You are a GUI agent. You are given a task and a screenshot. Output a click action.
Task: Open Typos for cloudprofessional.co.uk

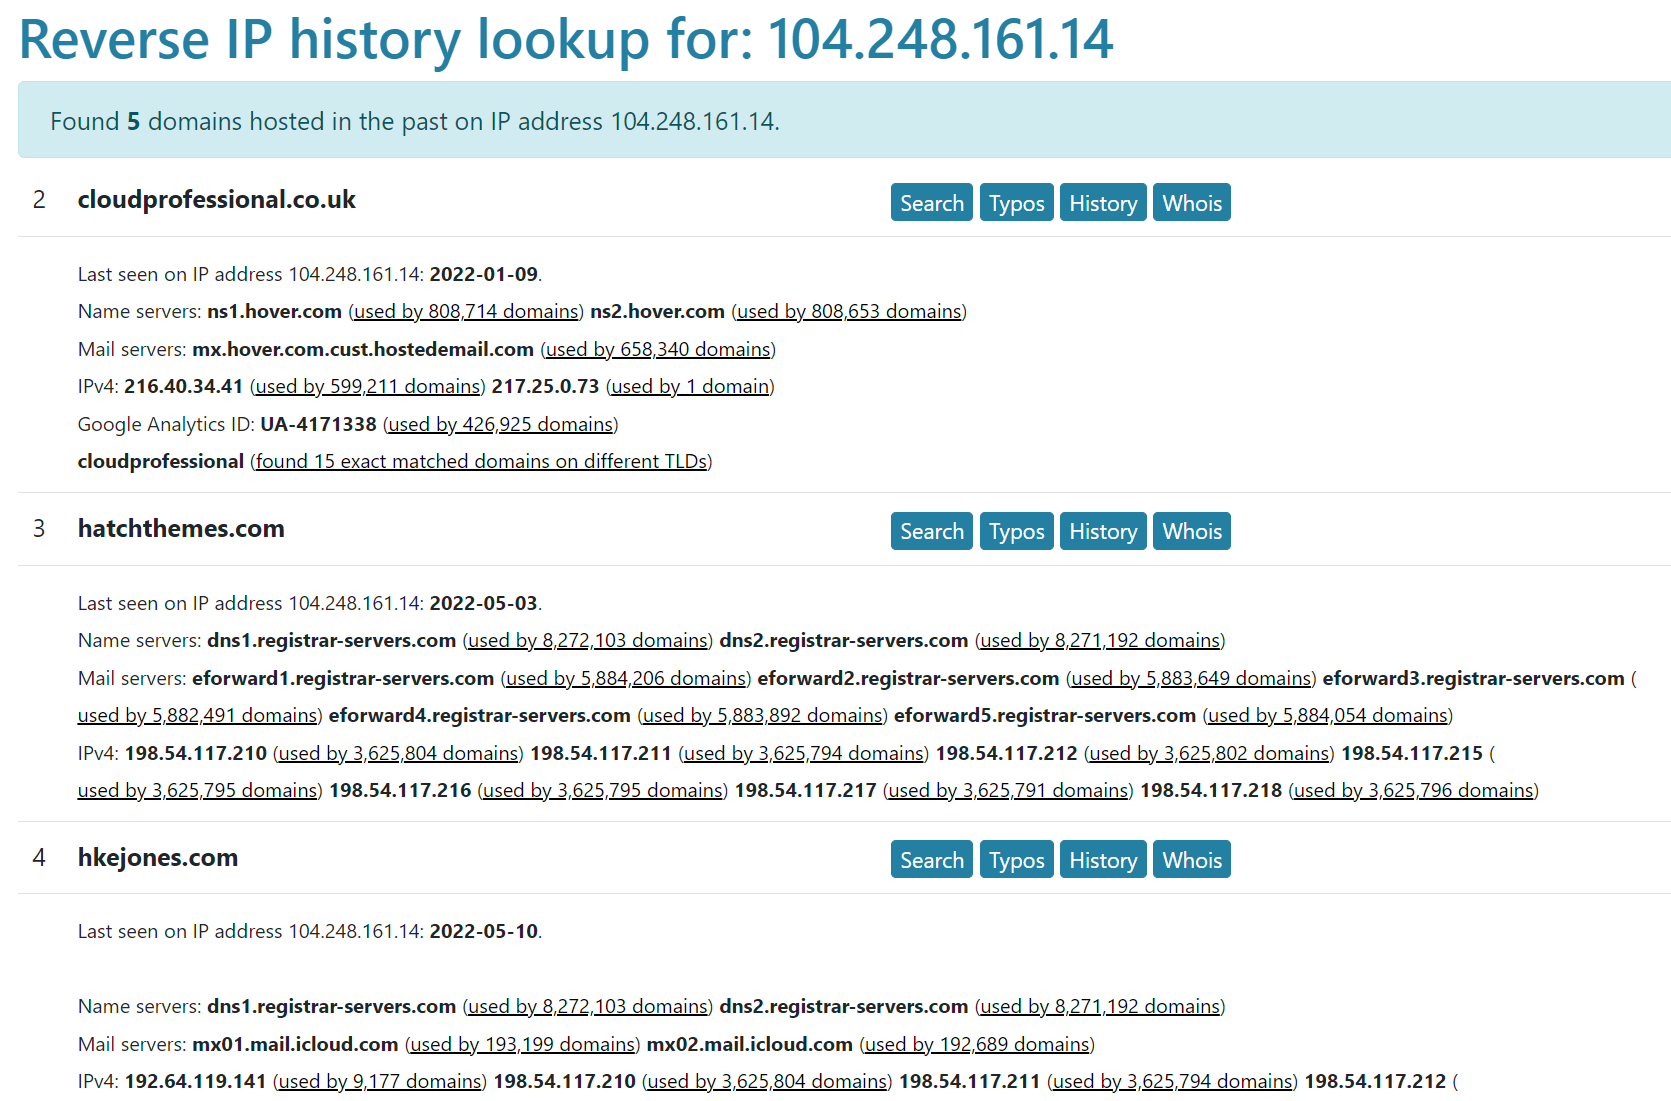click(1016, 203)
